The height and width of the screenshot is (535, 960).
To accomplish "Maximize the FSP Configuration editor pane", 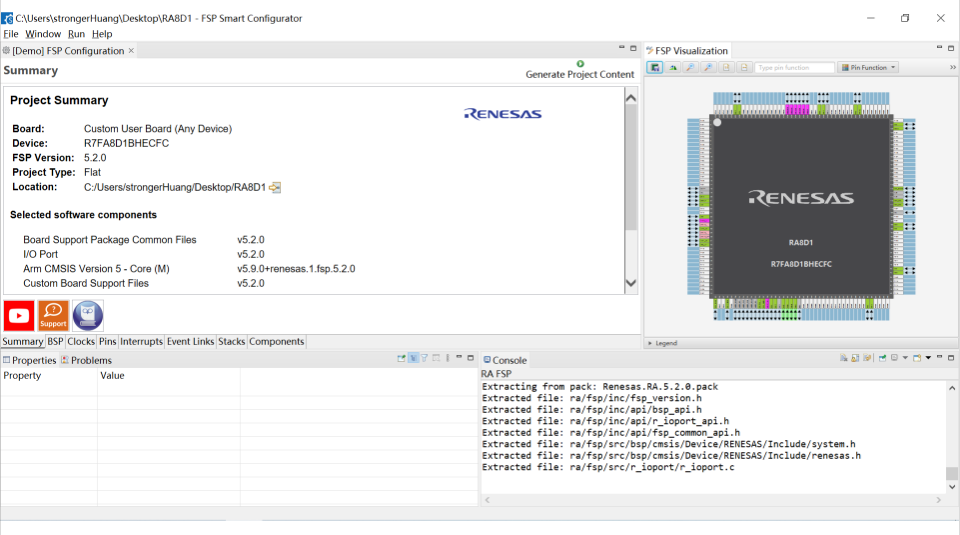I will pos(633,48).
